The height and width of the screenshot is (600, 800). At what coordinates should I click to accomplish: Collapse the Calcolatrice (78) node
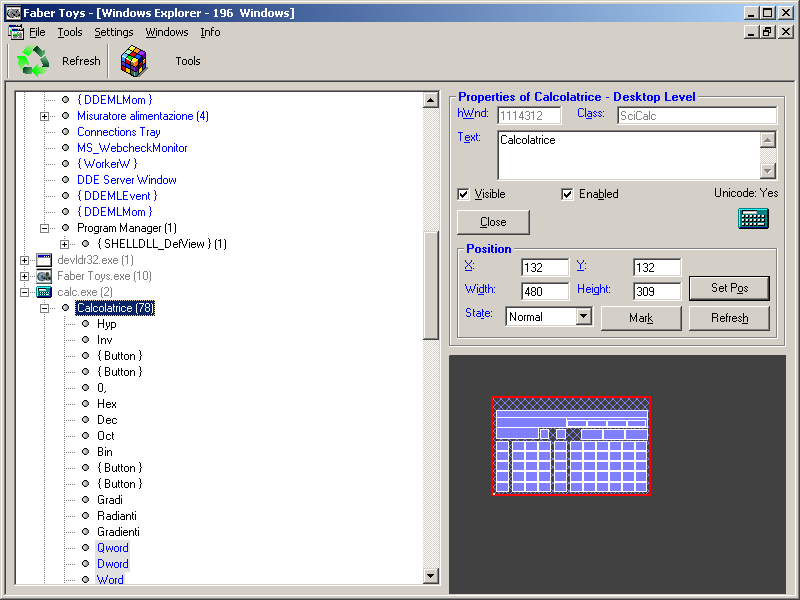44,308
